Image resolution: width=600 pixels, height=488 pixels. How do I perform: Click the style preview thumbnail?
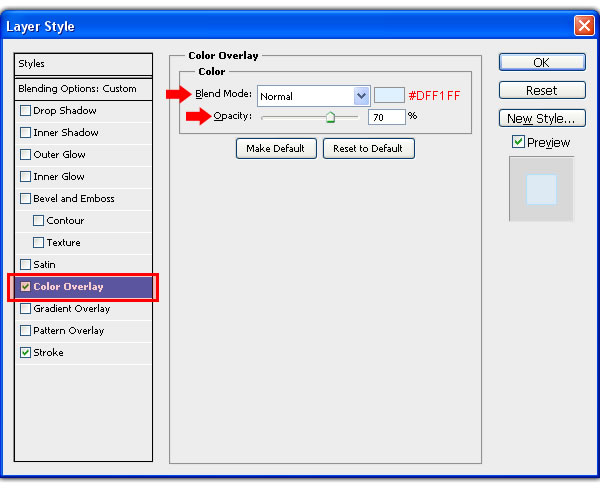coord(541,189)
